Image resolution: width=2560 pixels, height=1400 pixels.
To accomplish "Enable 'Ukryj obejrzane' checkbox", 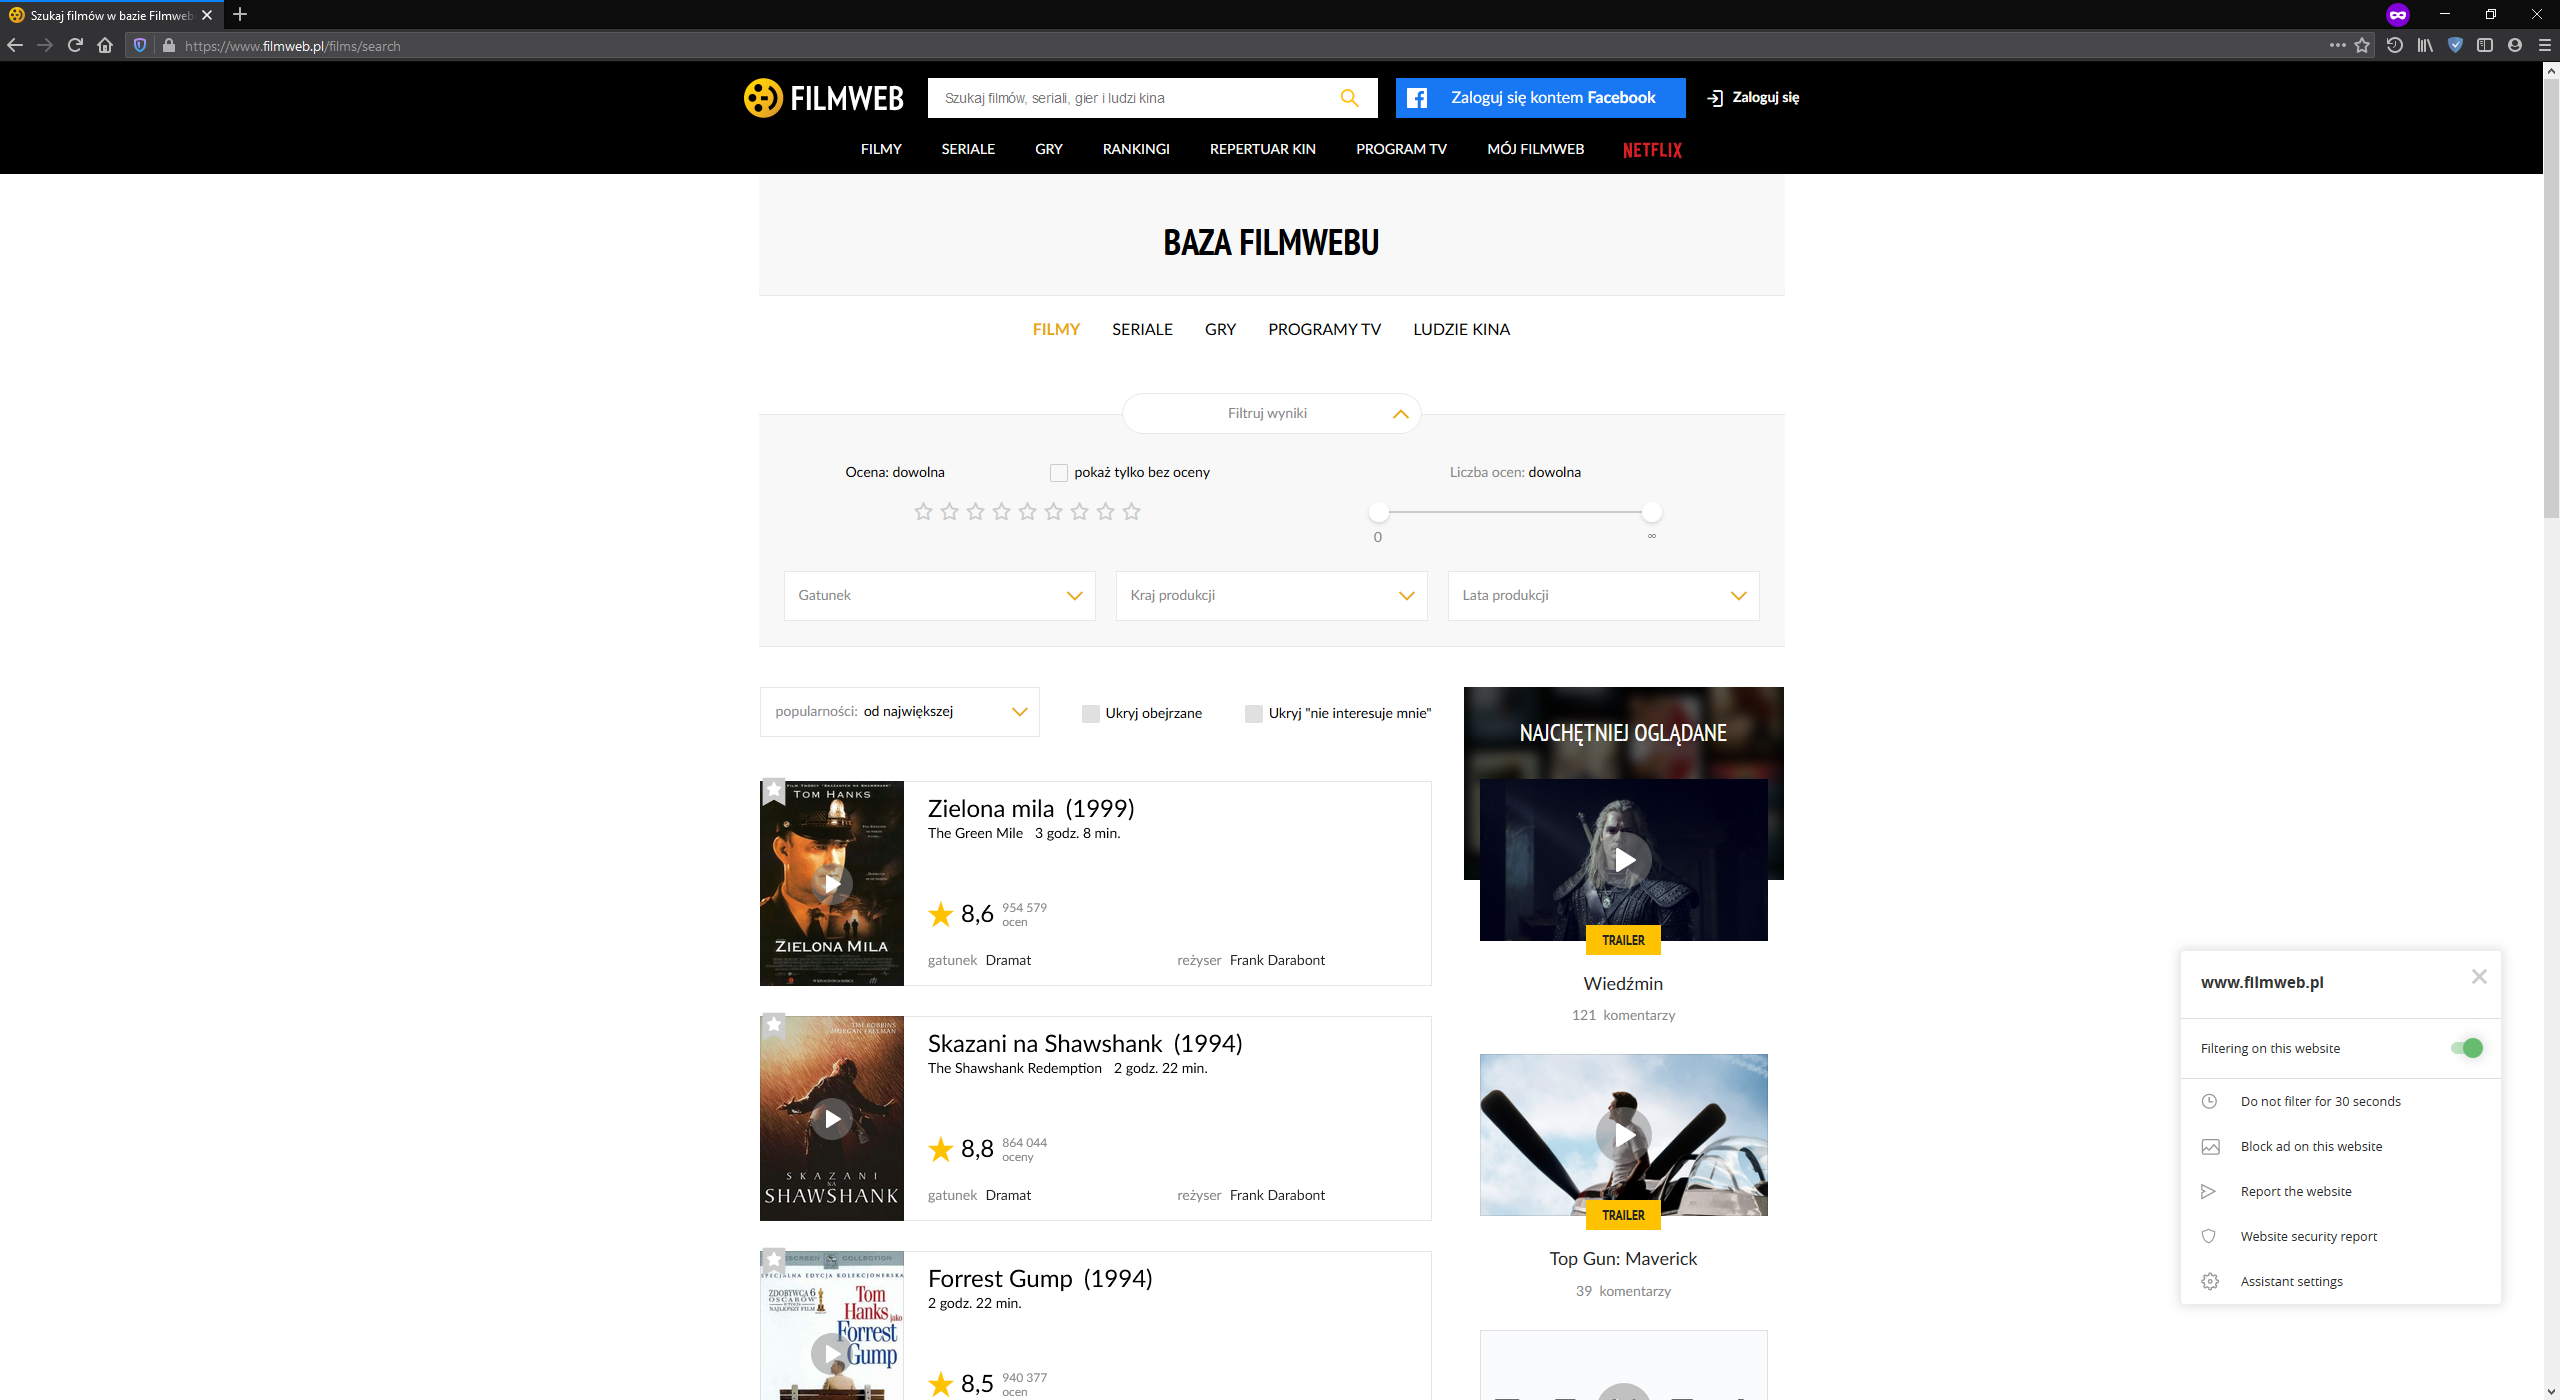I will tap(1090, 714).
